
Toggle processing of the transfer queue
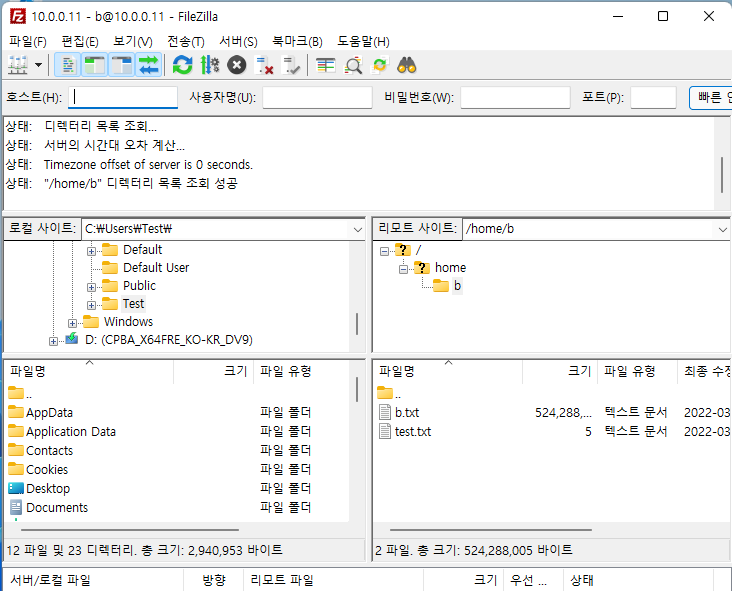tap(210, 65)
